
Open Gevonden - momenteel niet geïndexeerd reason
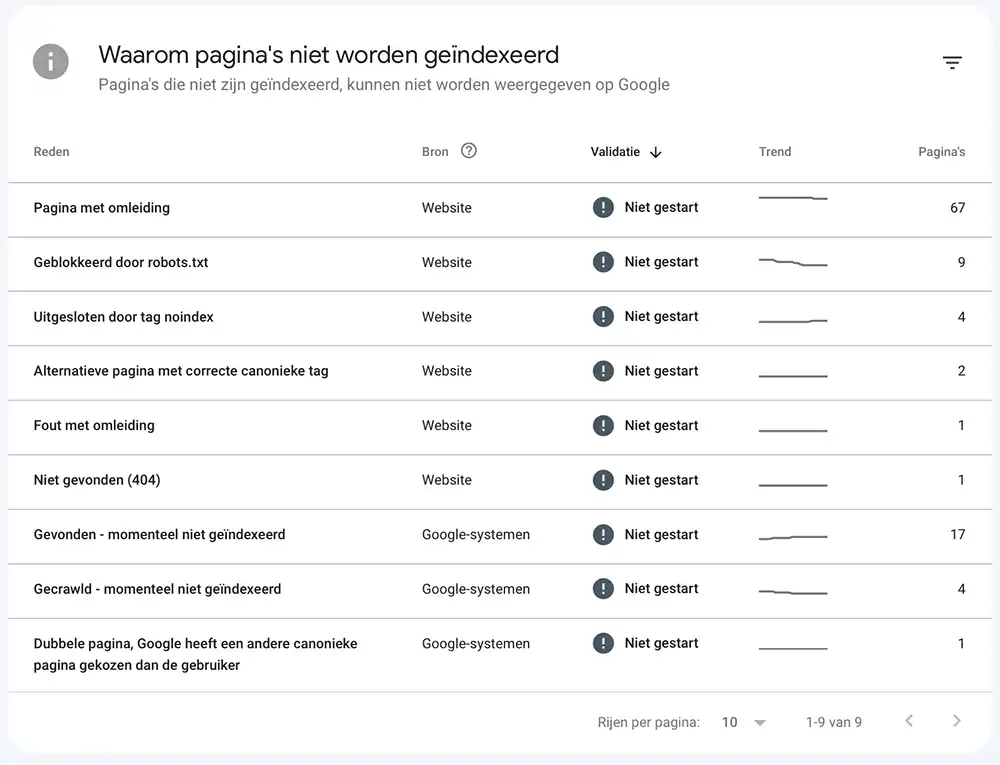159,534
